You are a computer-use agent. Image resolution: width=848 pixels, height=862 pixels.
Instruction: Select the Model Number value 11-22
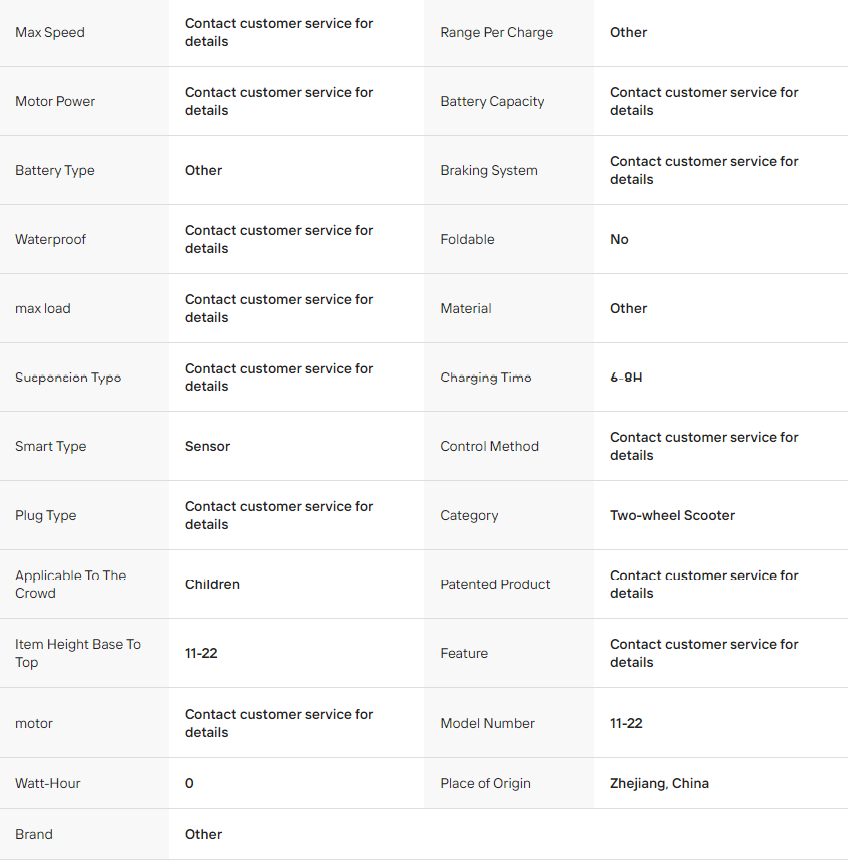click(626, 723)
